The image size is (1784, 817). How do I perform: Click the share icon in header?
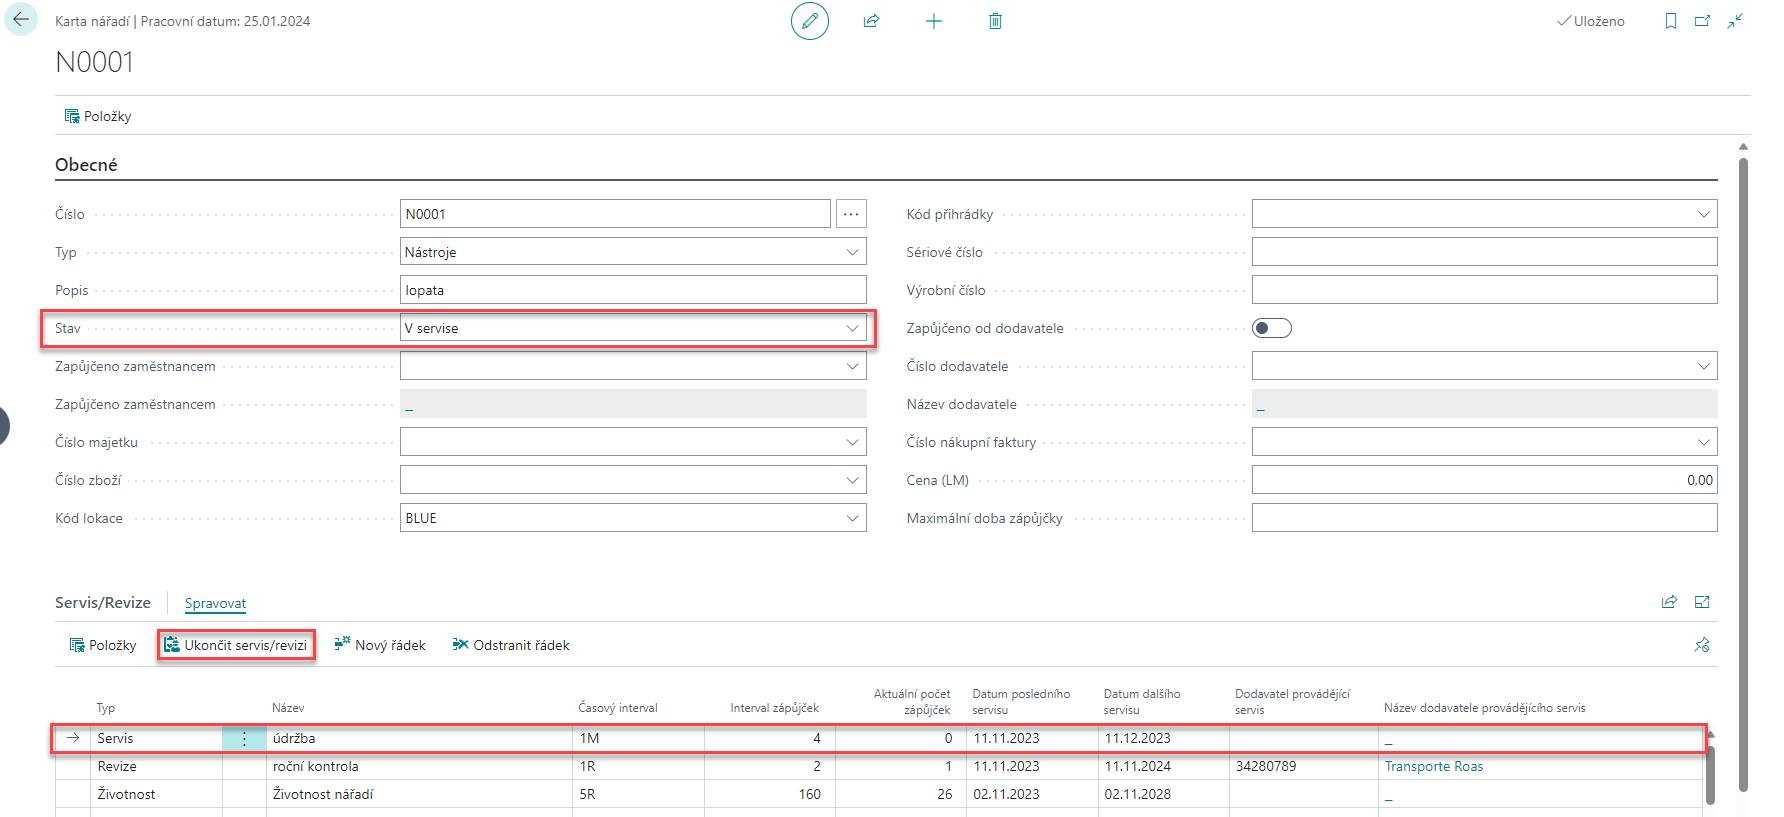871,21
